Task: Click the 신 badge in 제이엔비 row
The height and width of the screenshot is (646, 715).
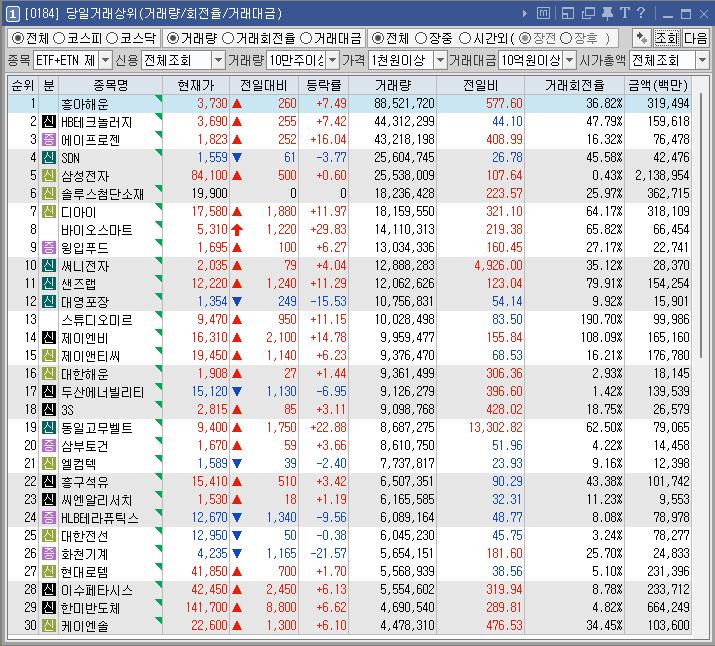Action: tap(49, 338)
